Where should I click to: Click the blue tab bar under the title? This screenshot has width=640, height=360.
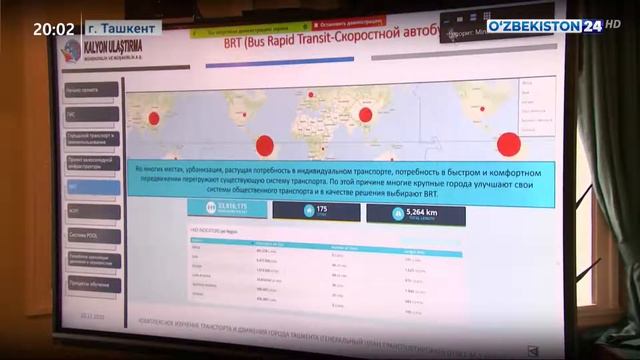(280, 62)
